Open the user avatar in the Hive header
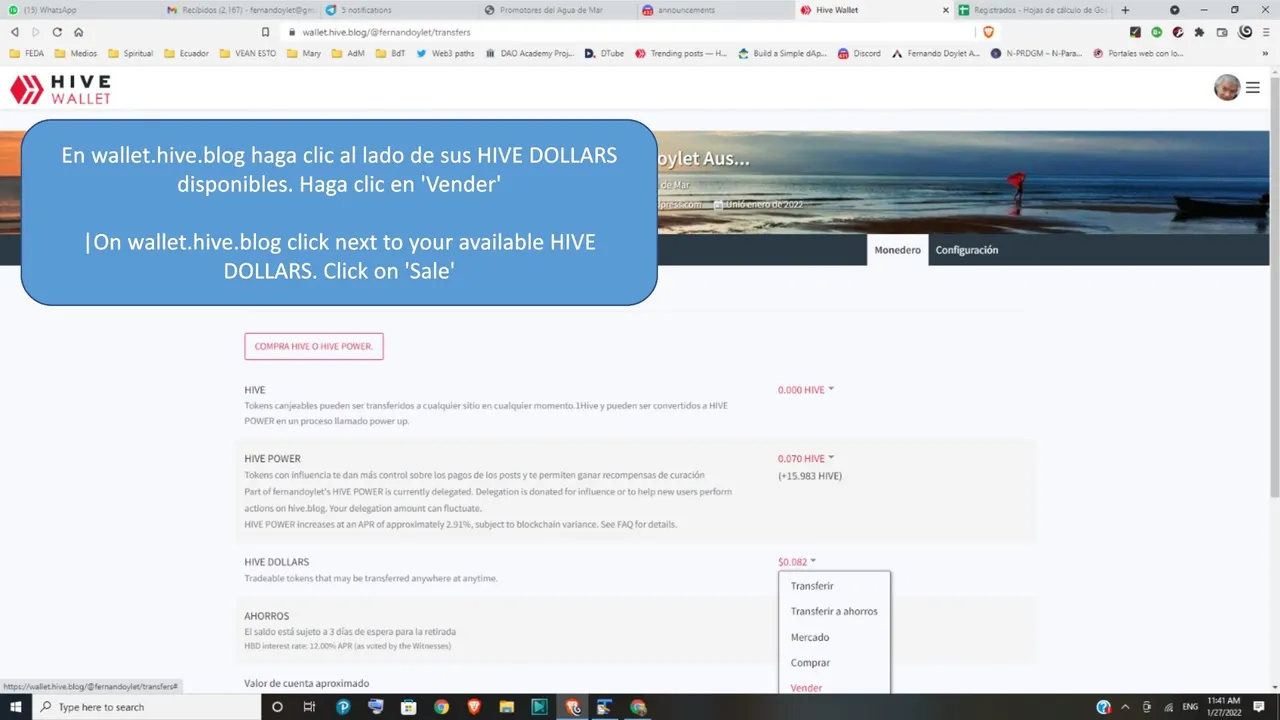This screenshot has width=1280, height=720. pos(1227,88)
